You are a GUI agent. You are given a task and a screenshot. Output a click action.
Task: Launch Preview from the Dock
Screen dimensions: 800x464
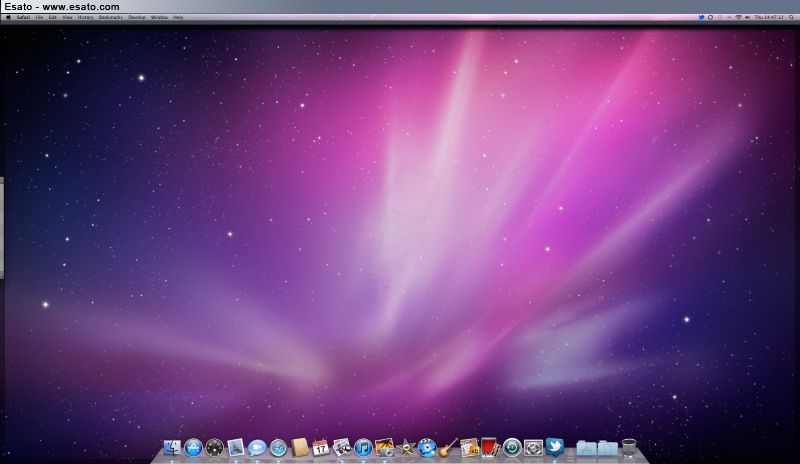tap(342, 448)
